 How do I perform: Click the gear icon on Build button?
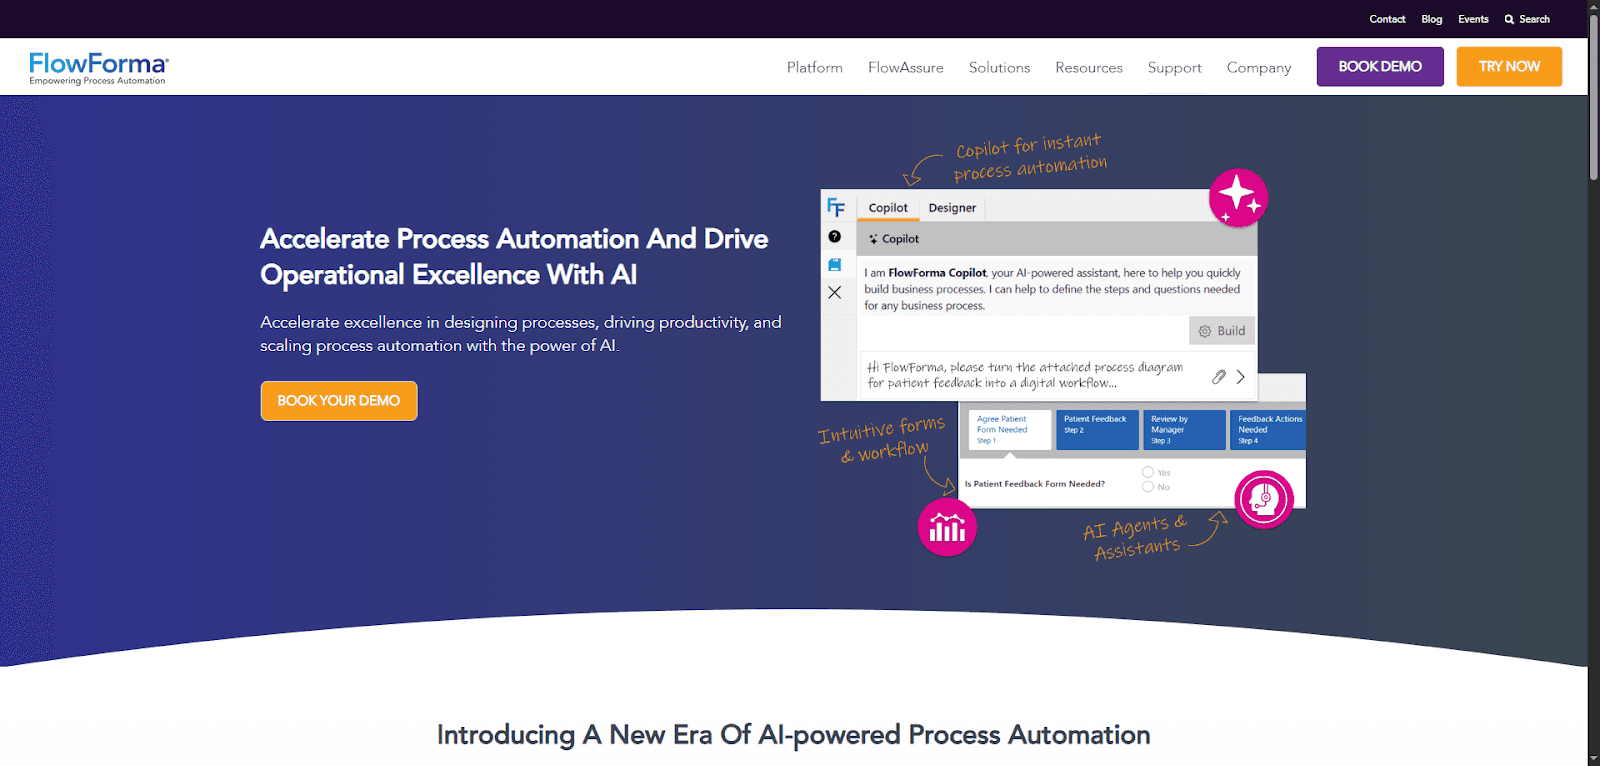[1205, 331]
